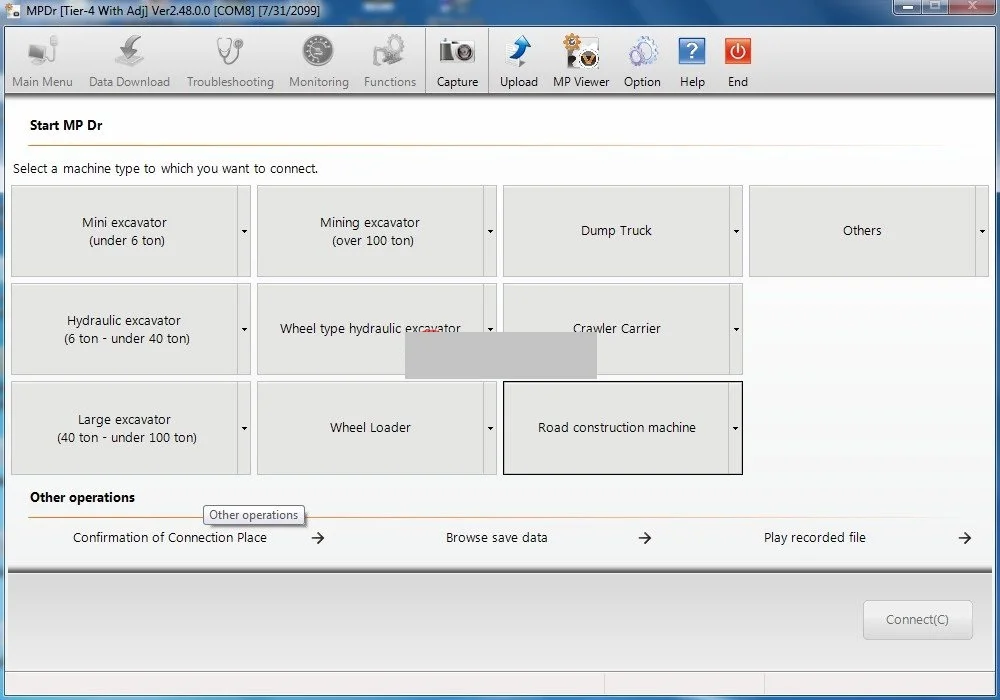Start an Upload with the arrow icon
The height and width of the screenshot is (700, 1000).
coord(518,55)
